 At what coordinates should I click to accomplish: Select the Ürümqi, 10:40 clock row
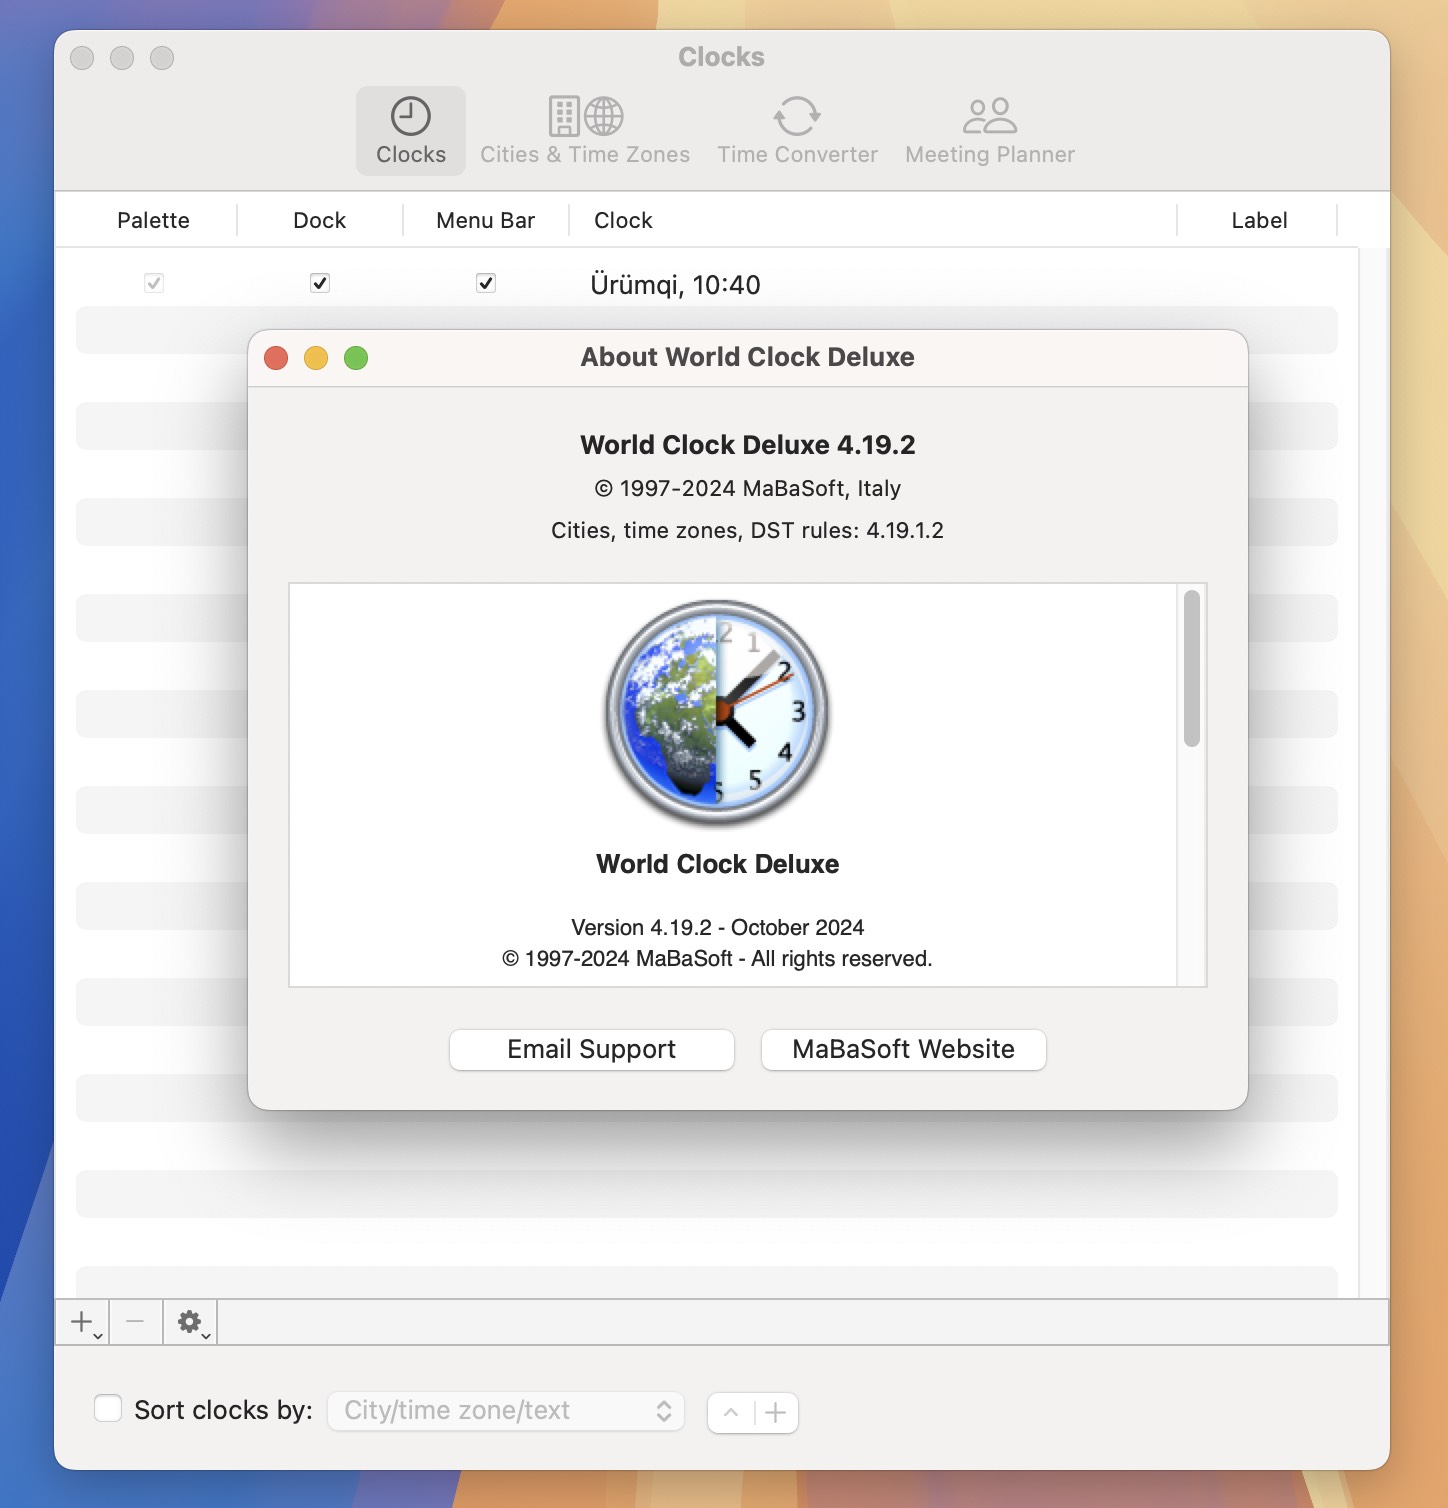point(707,284)
